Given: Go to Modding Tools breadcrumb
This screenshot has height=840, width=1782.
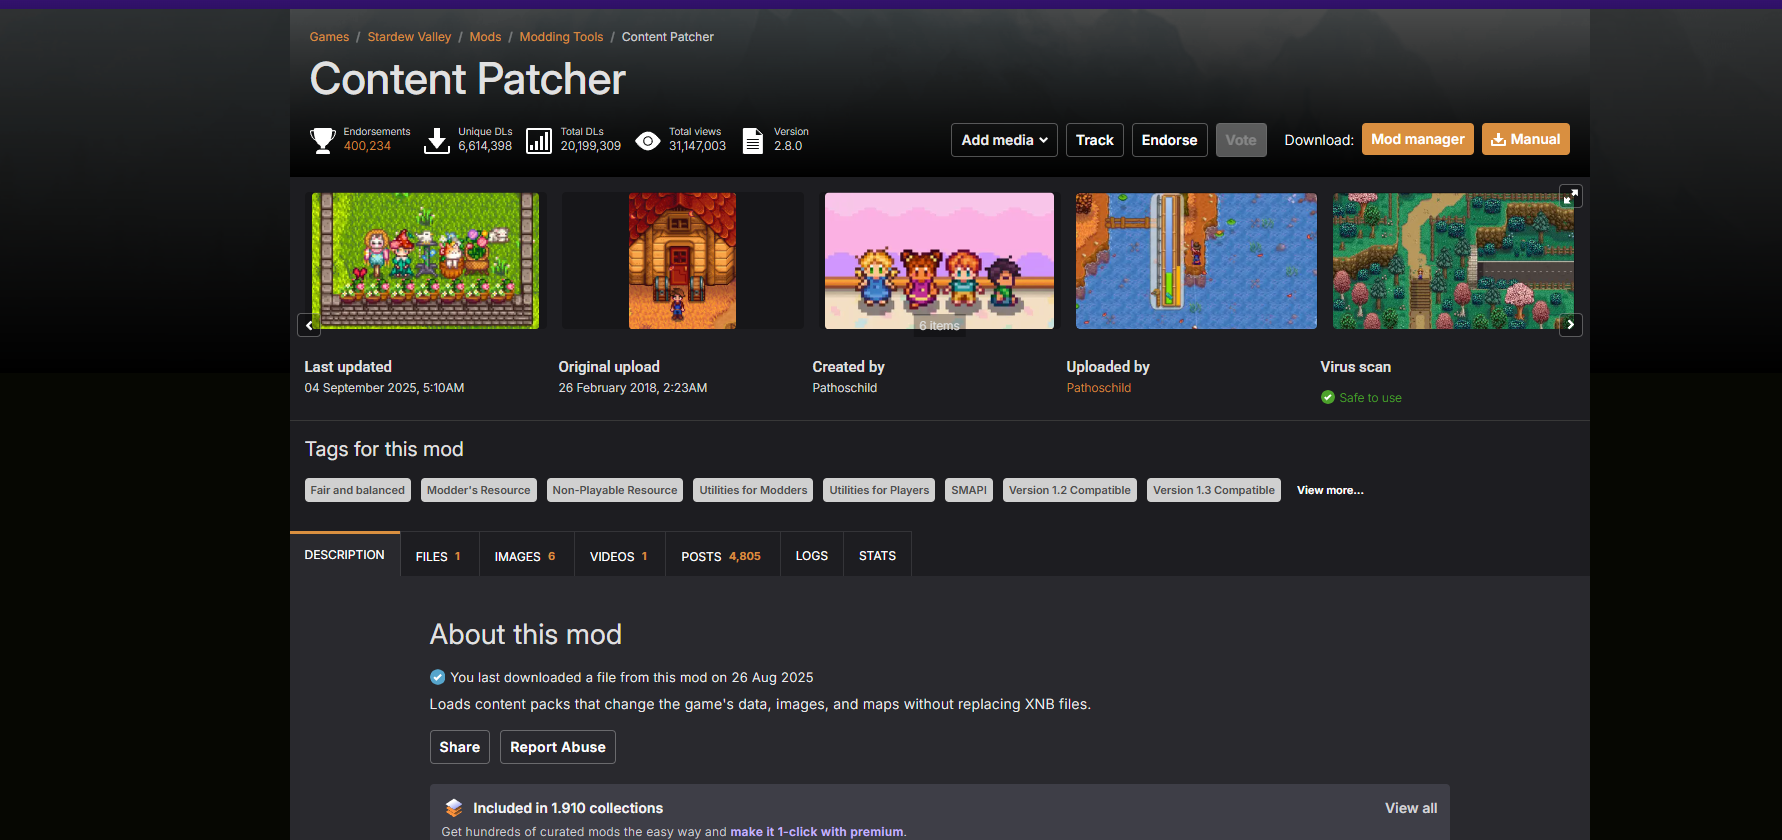Looking at the screenshot, I should coord(561,37).
